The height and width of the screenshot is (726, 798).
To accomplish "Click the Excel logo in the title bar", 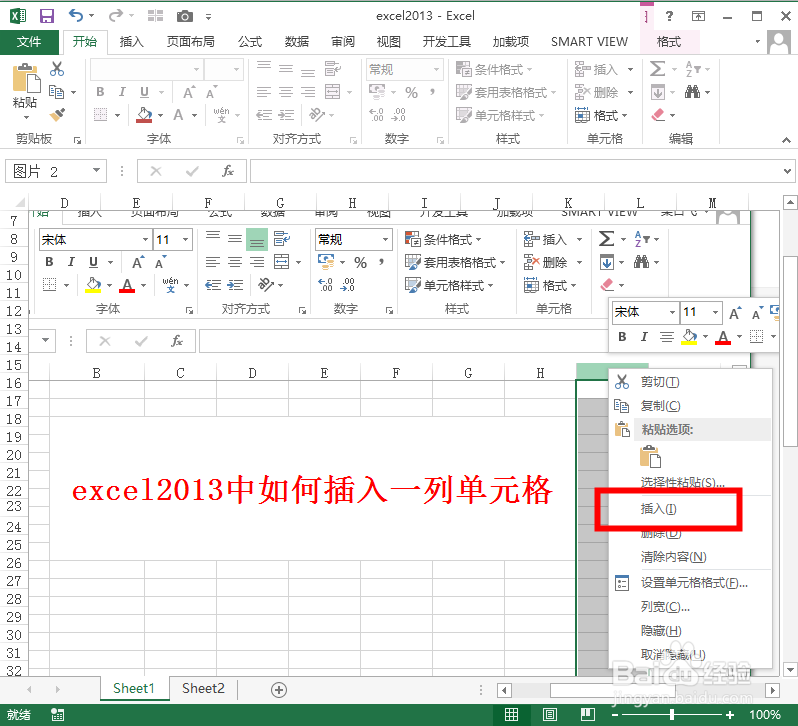I will pos(18,16).
